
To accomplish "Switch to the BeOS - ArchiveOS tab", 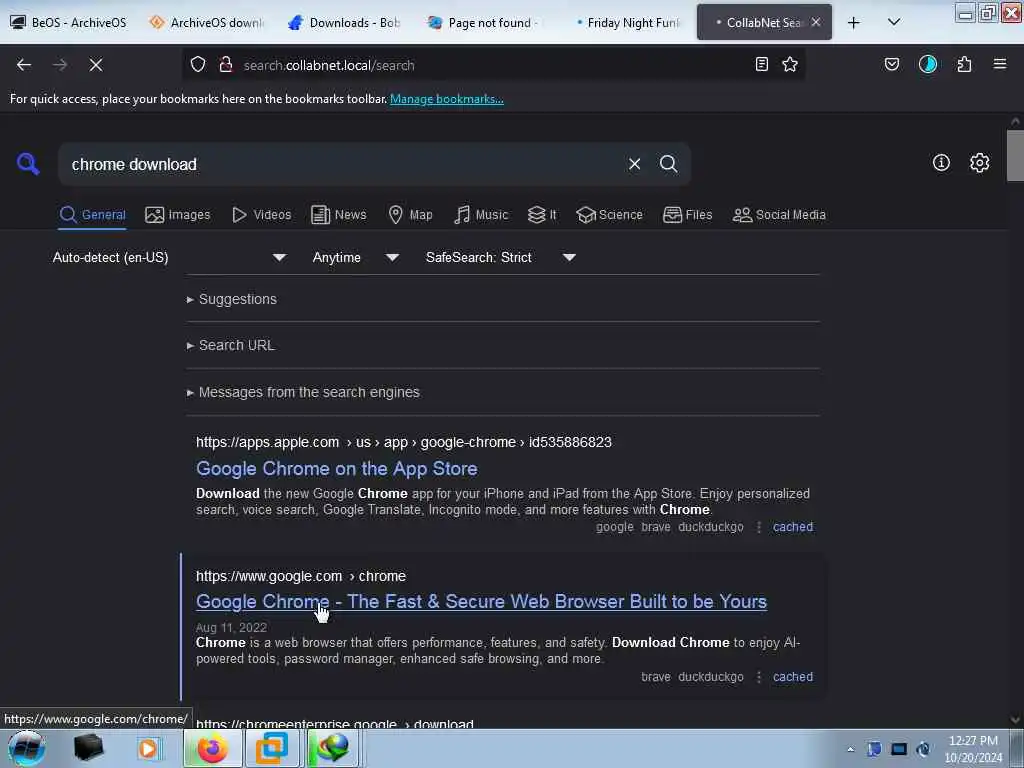I will pyautogui.click(x=69, y=23).
